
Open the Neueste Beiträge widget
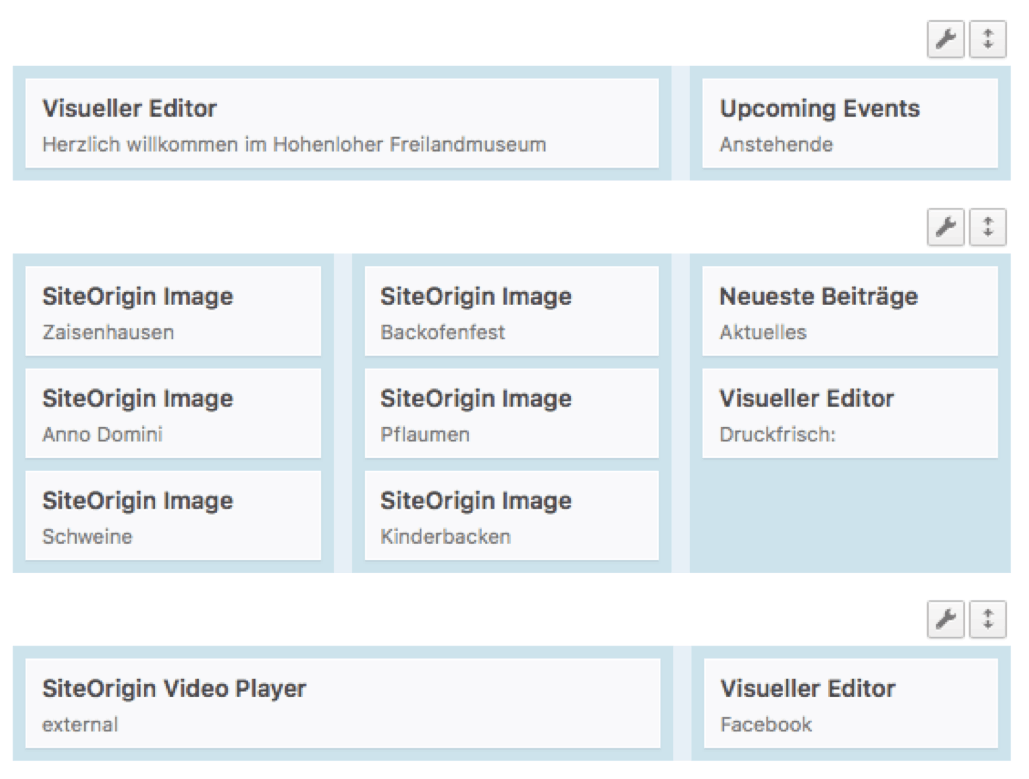click(849, 312)
